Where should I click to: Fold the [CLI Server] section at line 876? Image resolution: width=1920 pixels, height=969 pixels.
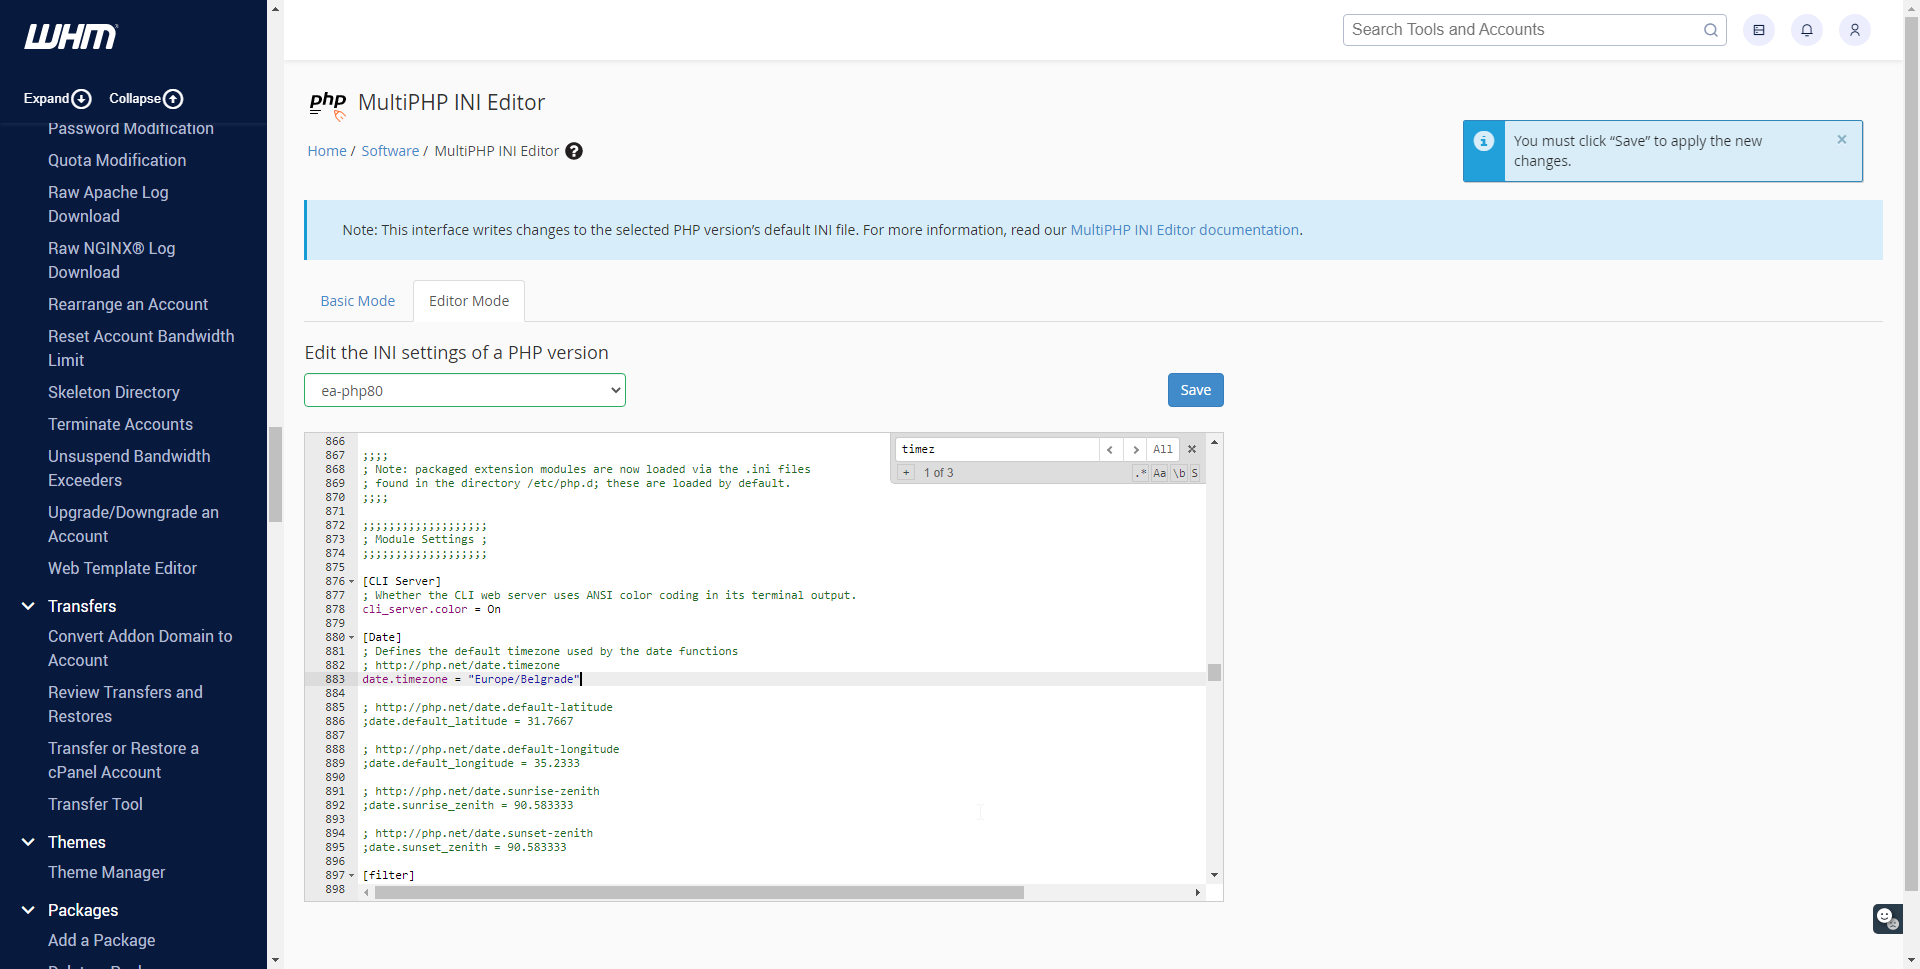point(351,582)
